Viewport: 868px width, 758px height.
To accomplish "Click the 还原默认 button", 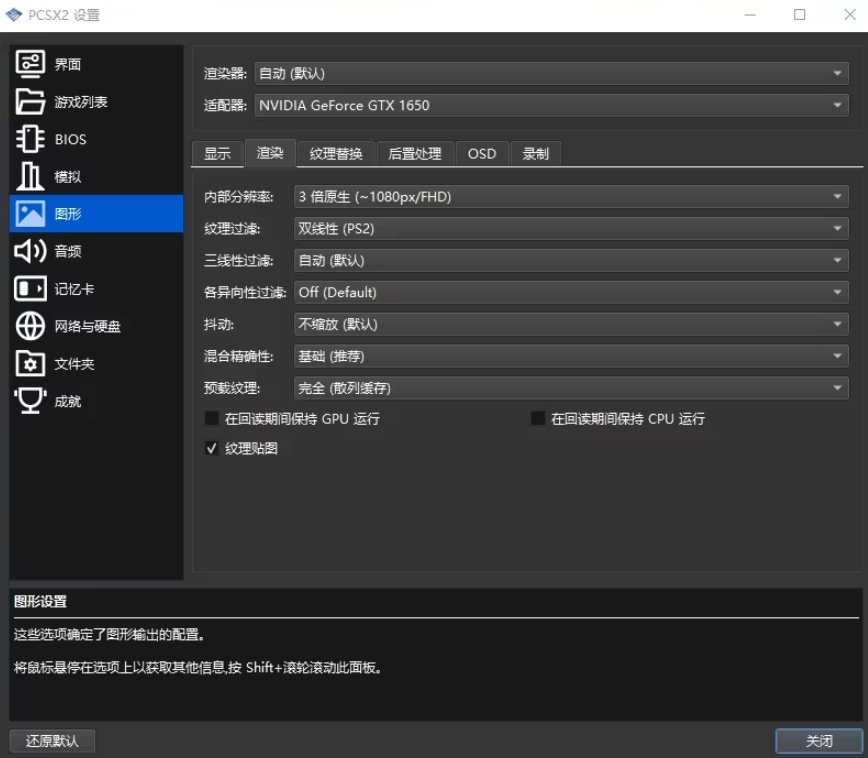I will [x=52, y=741].
